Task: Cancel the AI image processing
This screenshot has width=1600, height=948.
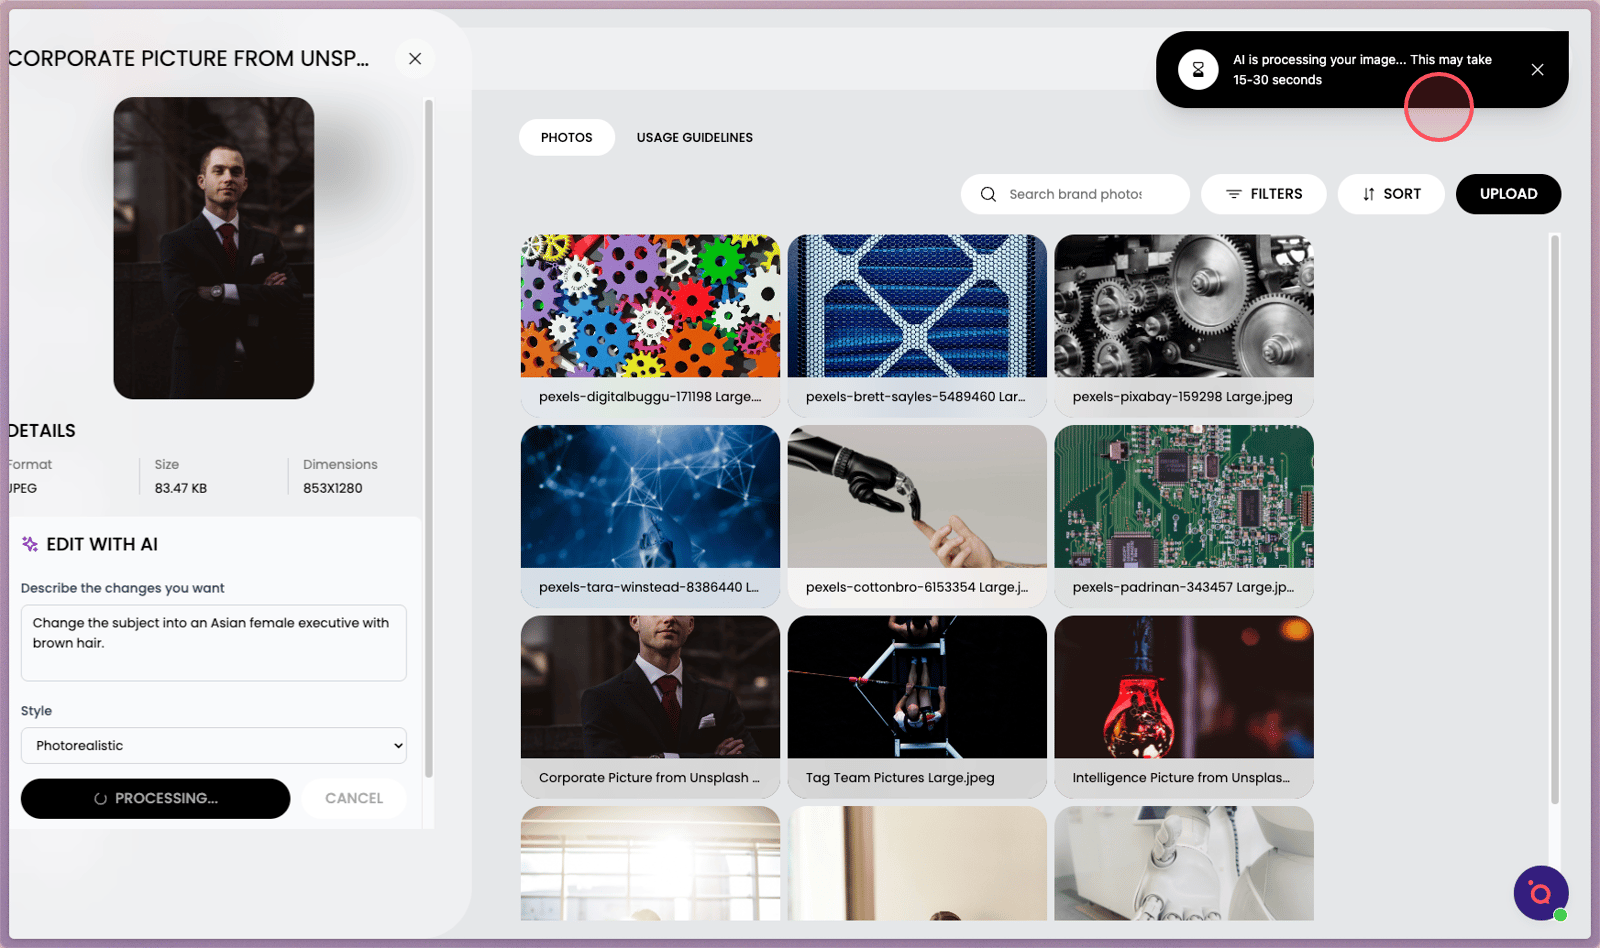Action: (354, 798)
